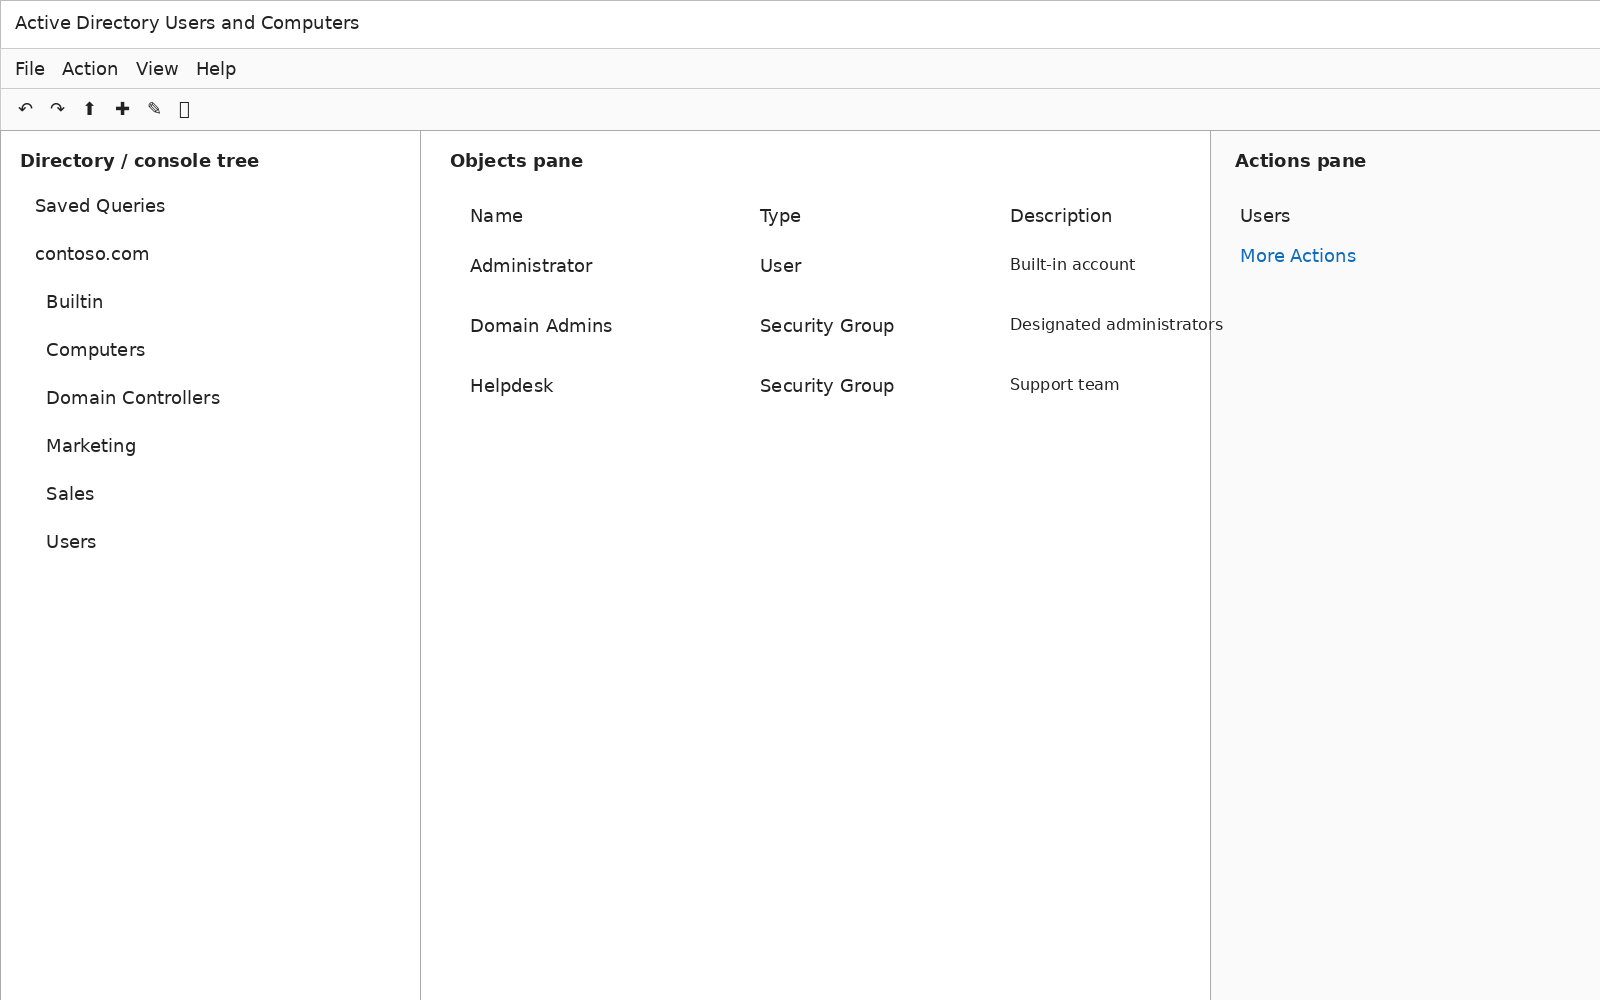The width and height of the screenshot is (1600, 1000).
Task: Select the Administrator user row
Action: [531, 266]
